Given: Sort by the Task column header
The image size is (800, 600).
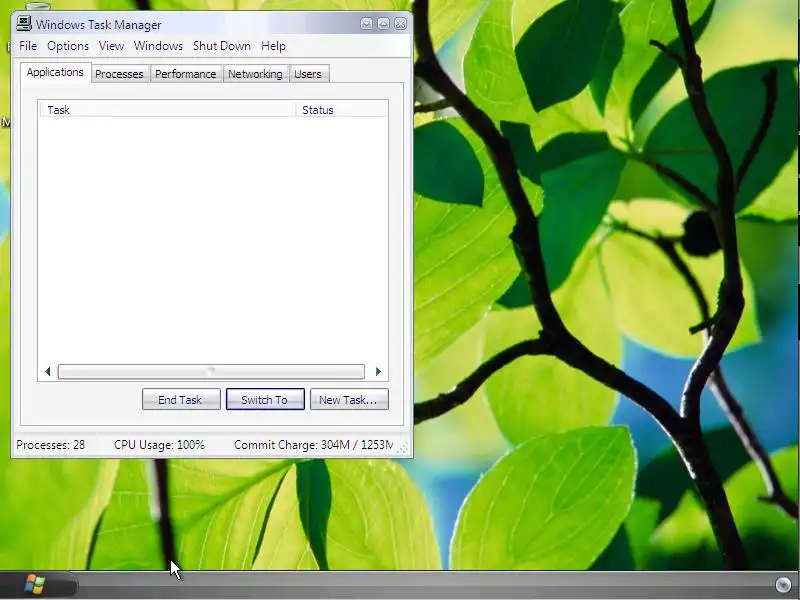Looking at the screenshot, I should tap(167, 110).
